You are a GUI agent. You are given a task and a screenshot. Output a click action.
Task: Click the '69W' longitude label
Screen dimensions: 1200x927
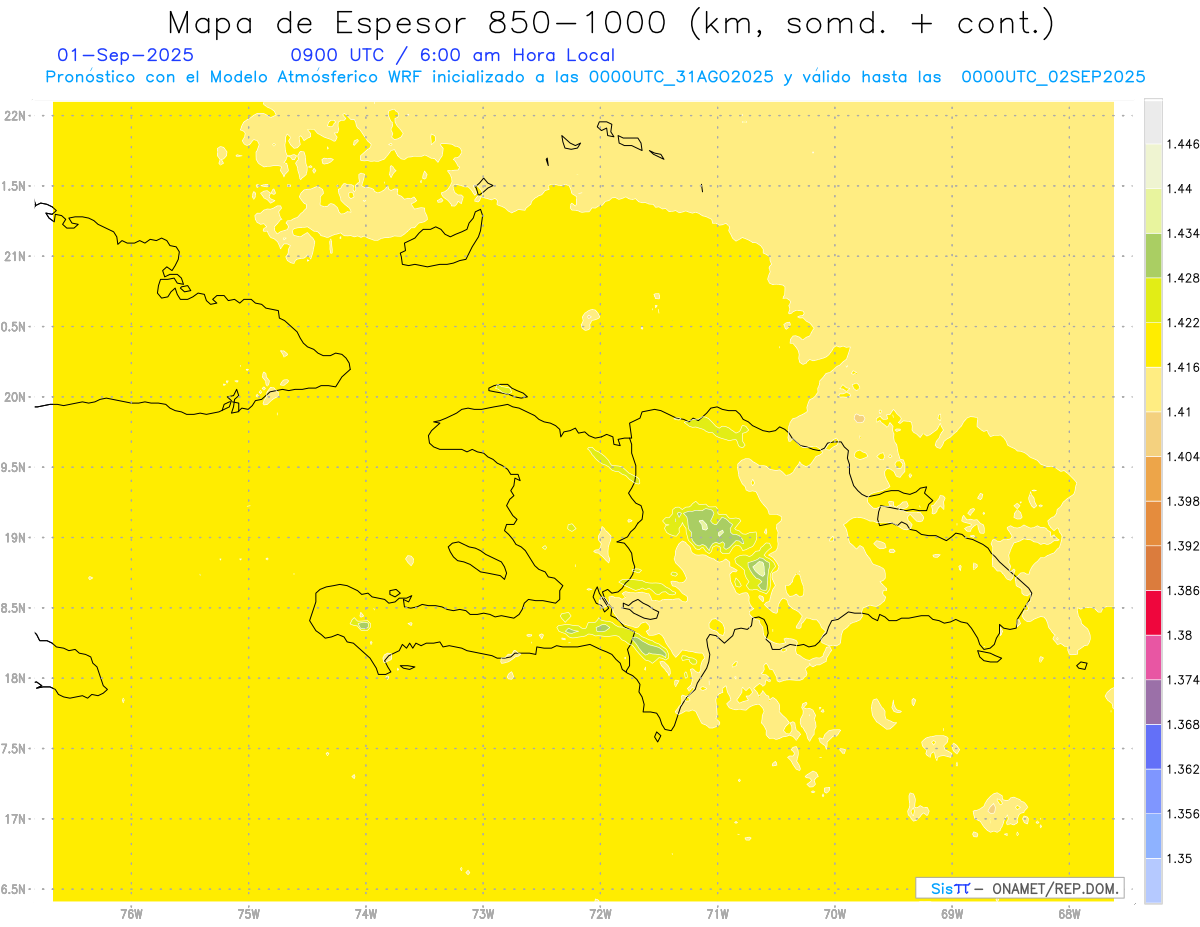(x=952, y=915)
